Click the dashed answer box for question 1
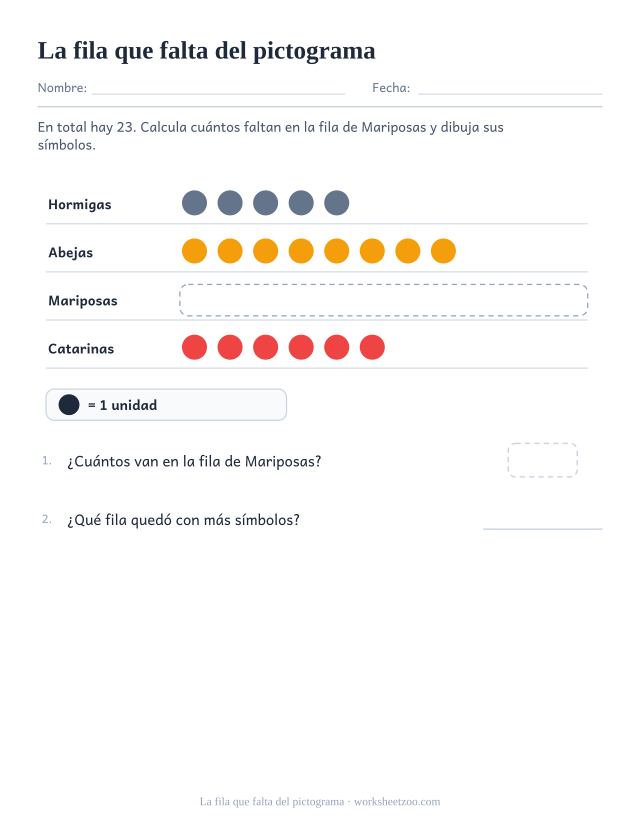The image size is (640, 829). (x=542, y=460)
